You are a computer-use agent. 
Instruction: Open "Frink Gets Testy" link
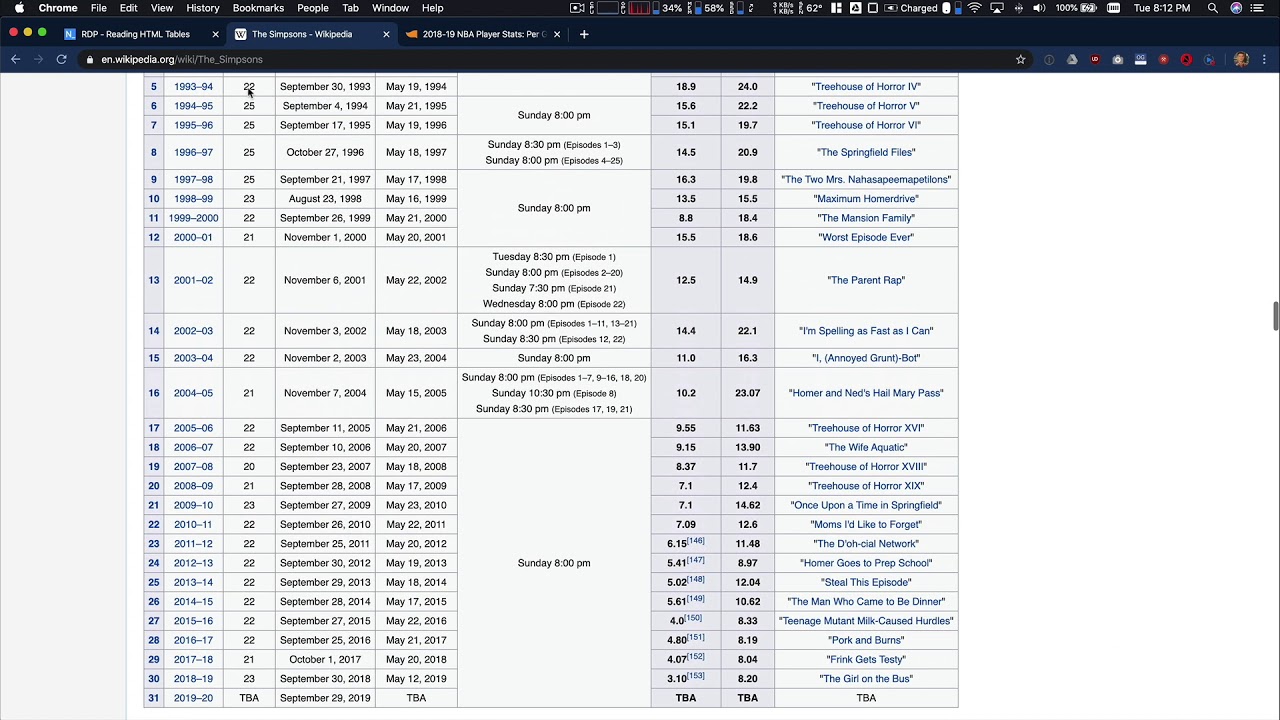pos(866,659)
